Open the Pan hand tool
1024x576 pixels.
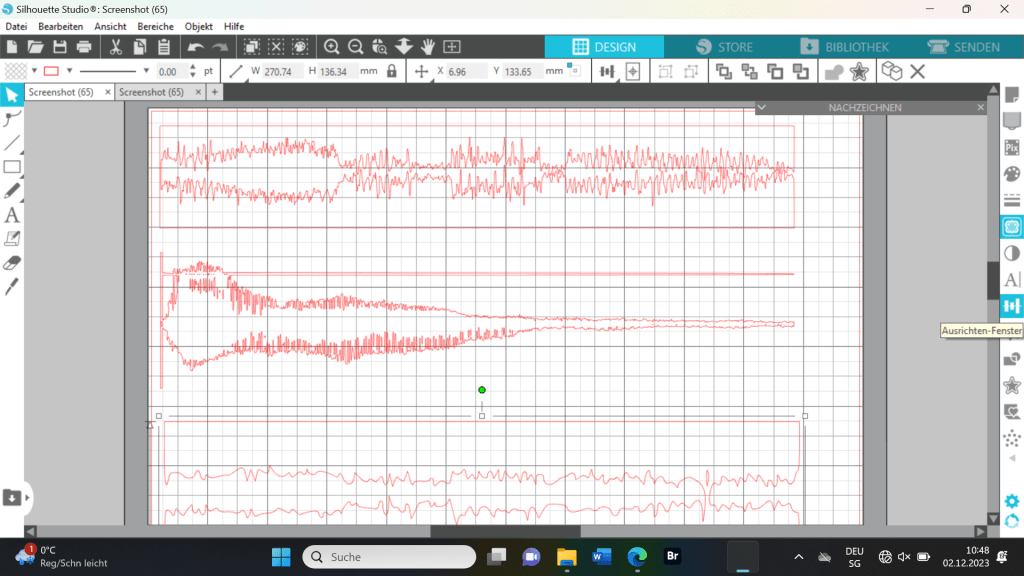[428, 47]
